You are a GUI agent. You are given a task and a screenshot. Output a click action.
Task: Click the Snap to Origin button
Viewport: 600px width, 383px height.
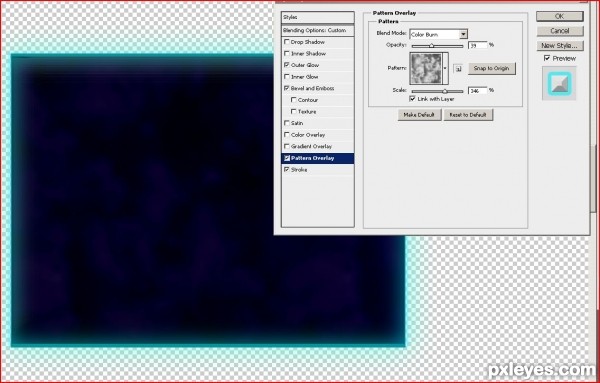(491, 68)
